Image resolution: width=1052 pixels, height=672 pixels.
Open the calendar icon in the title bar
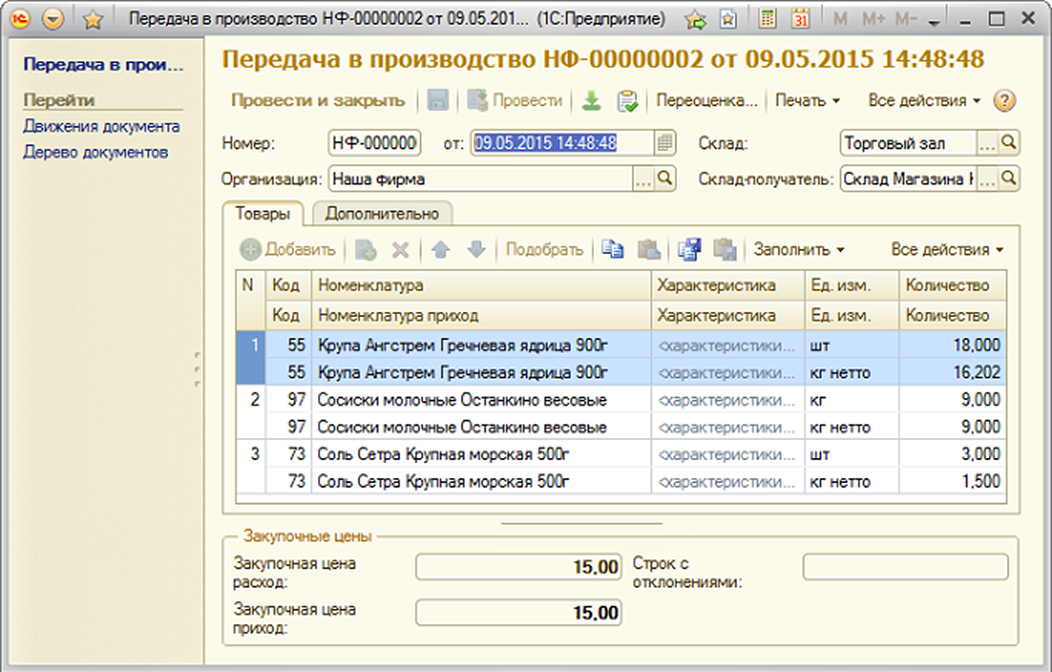[800, 19]
